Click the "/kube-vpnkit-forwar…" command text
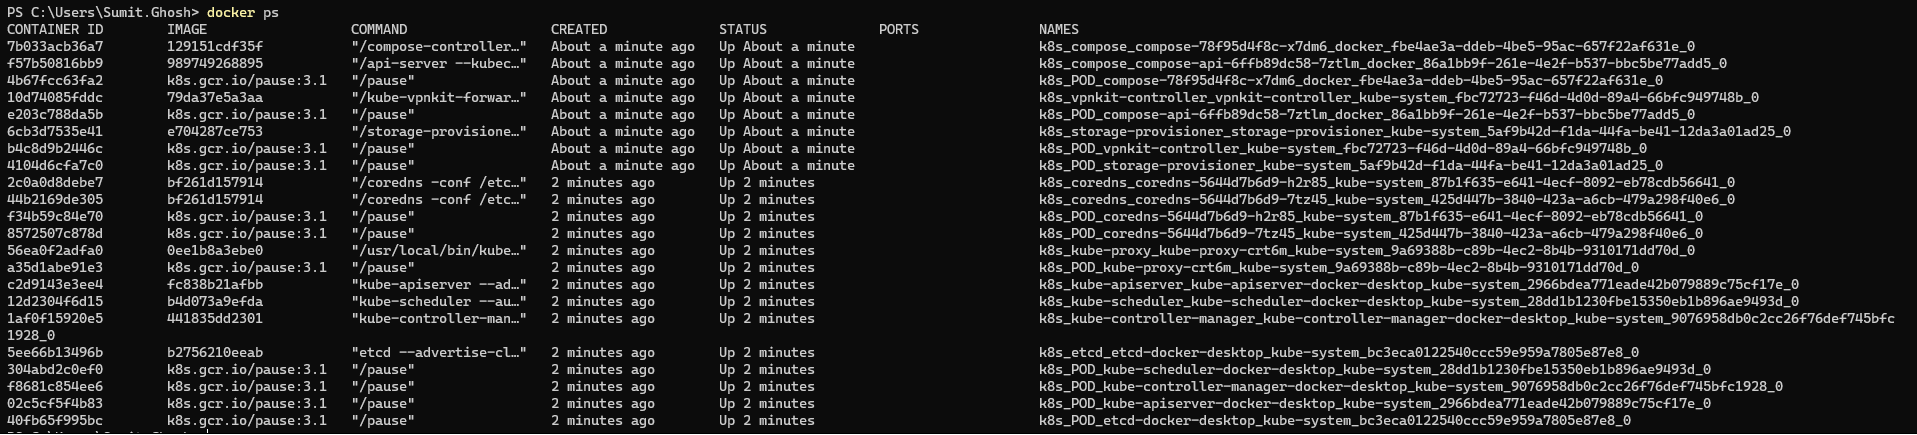 [x=439, y=98]
